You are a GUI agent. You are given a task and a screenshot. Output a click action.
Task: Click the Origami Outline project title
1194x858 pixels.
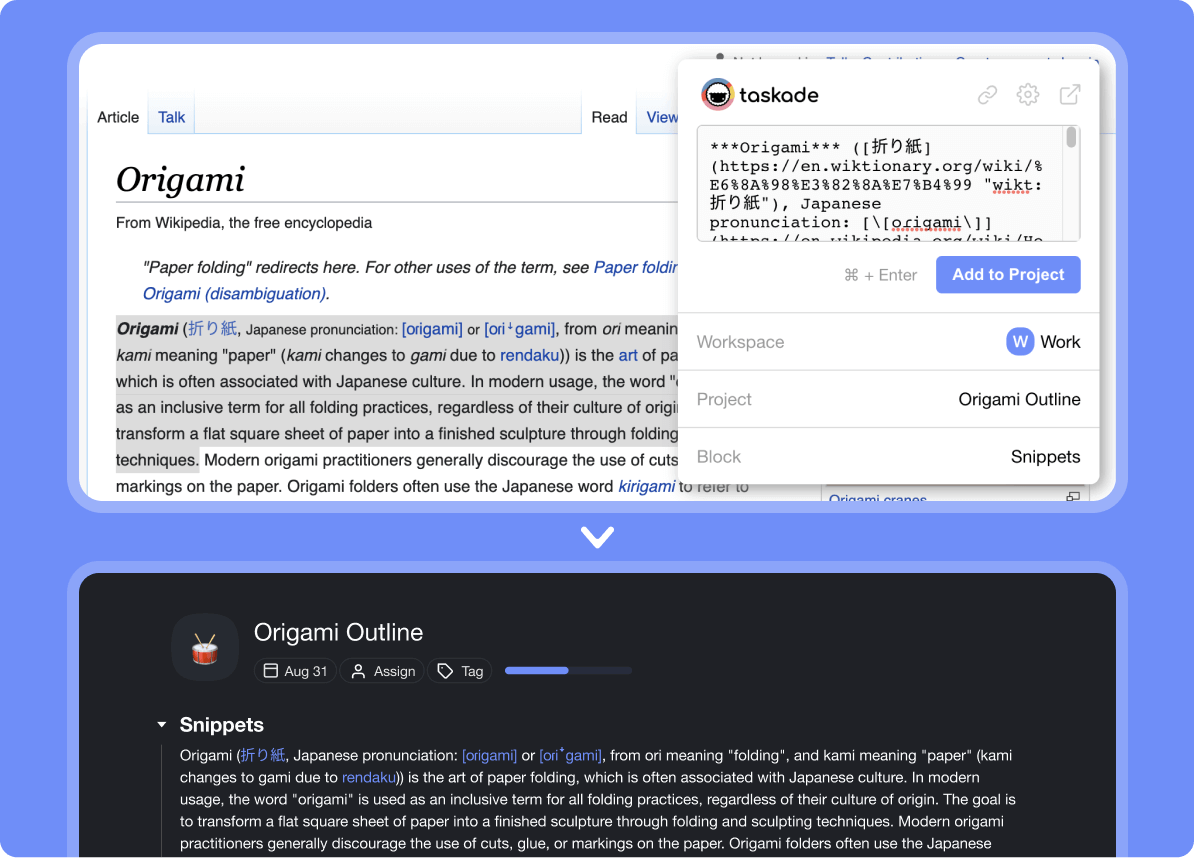click(338, 633)
